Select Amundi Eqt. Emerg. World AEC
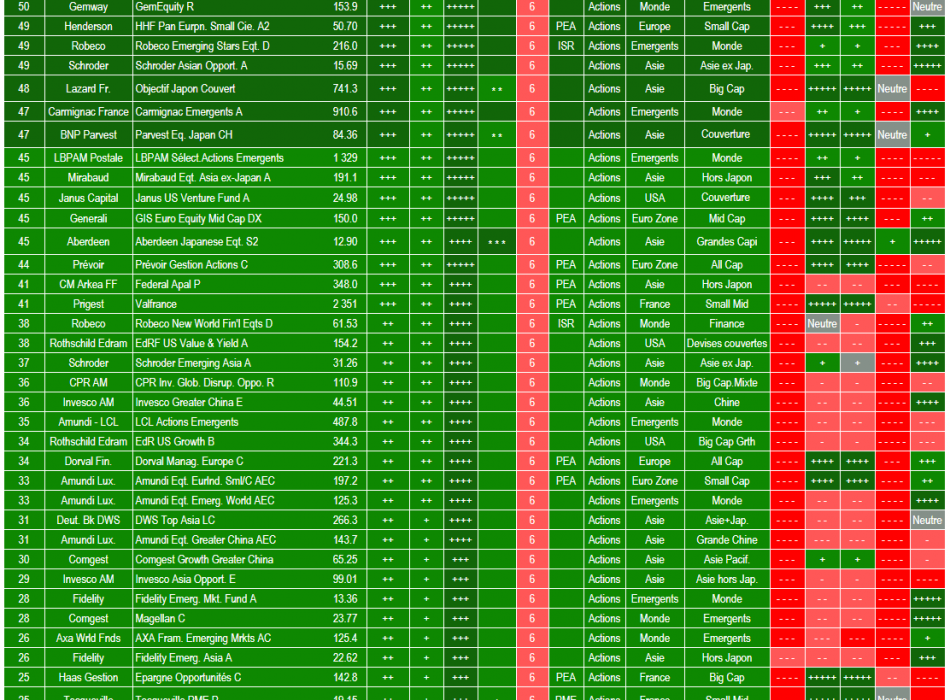Screen dimensions: 950x700 [x=205, y=501]
